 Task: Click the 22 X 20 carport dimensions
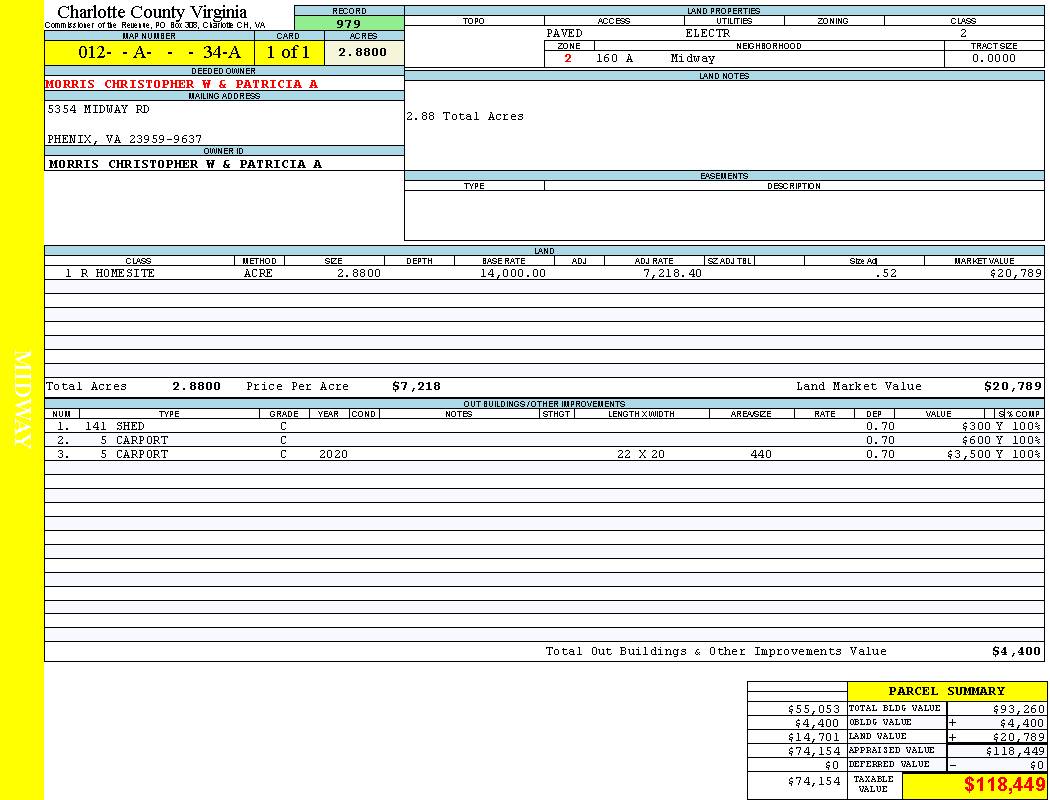coord(641,454)
